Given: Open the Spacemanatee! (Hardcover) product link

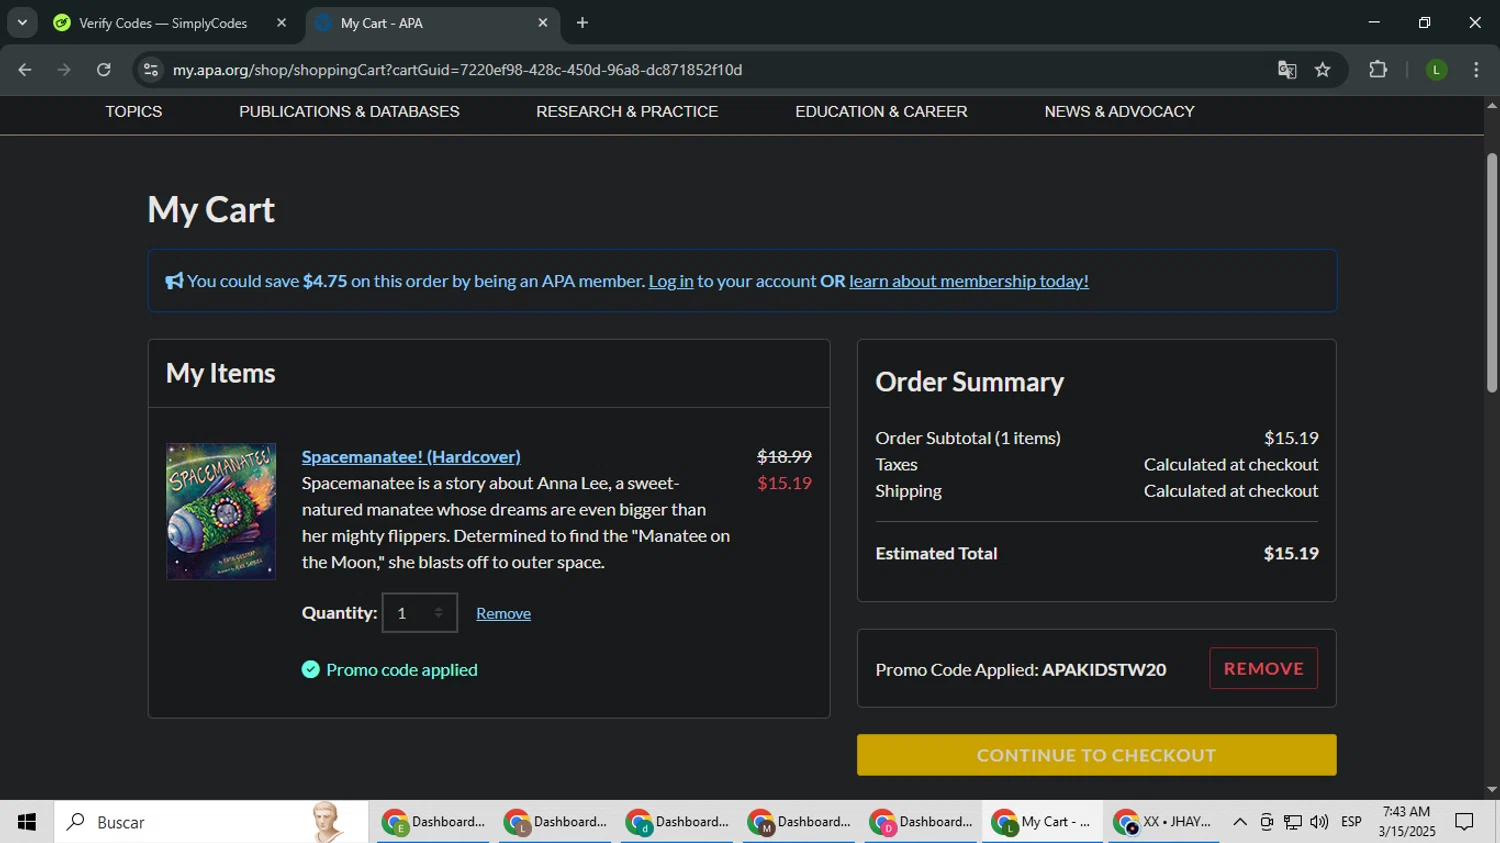Looking at the screenshot, I should point(411,457).
